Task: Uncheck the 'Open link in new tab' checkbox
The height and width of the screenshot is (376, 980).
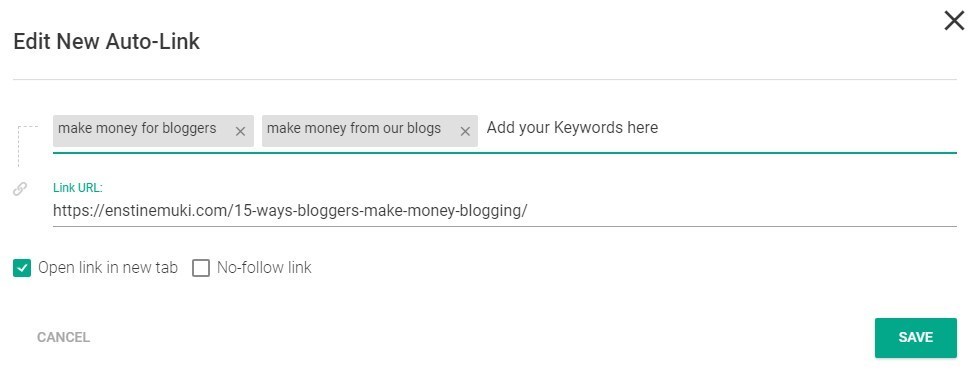Action: coord(22,269)
